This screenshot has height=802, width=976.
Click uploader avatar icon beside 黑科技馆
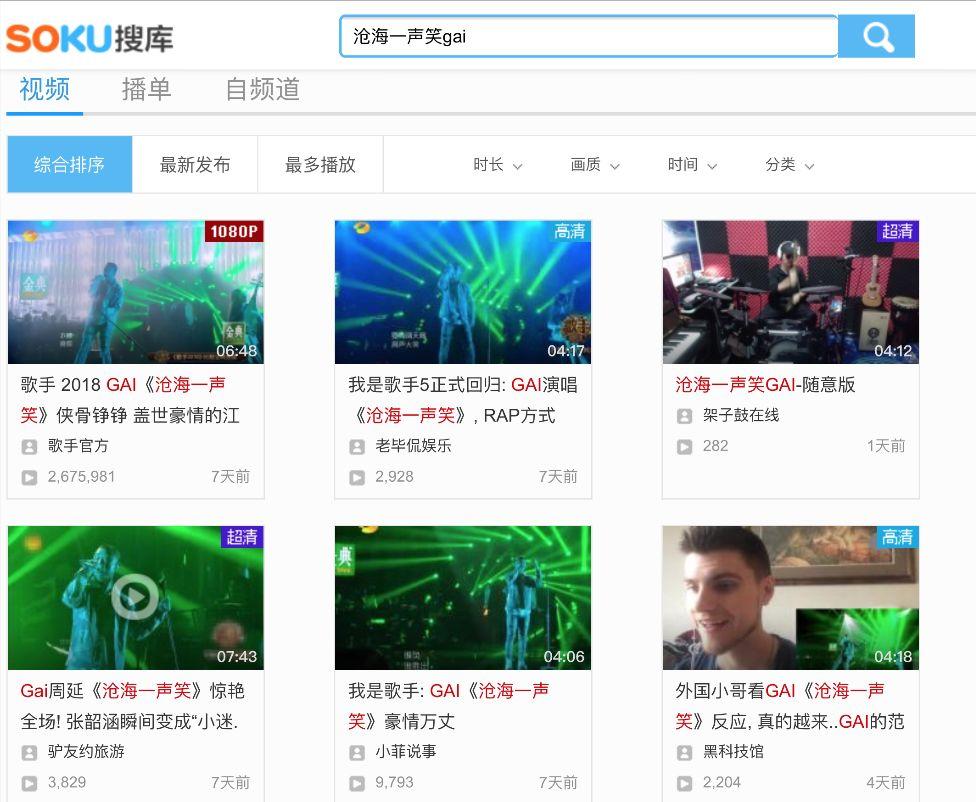pos(684,752)
